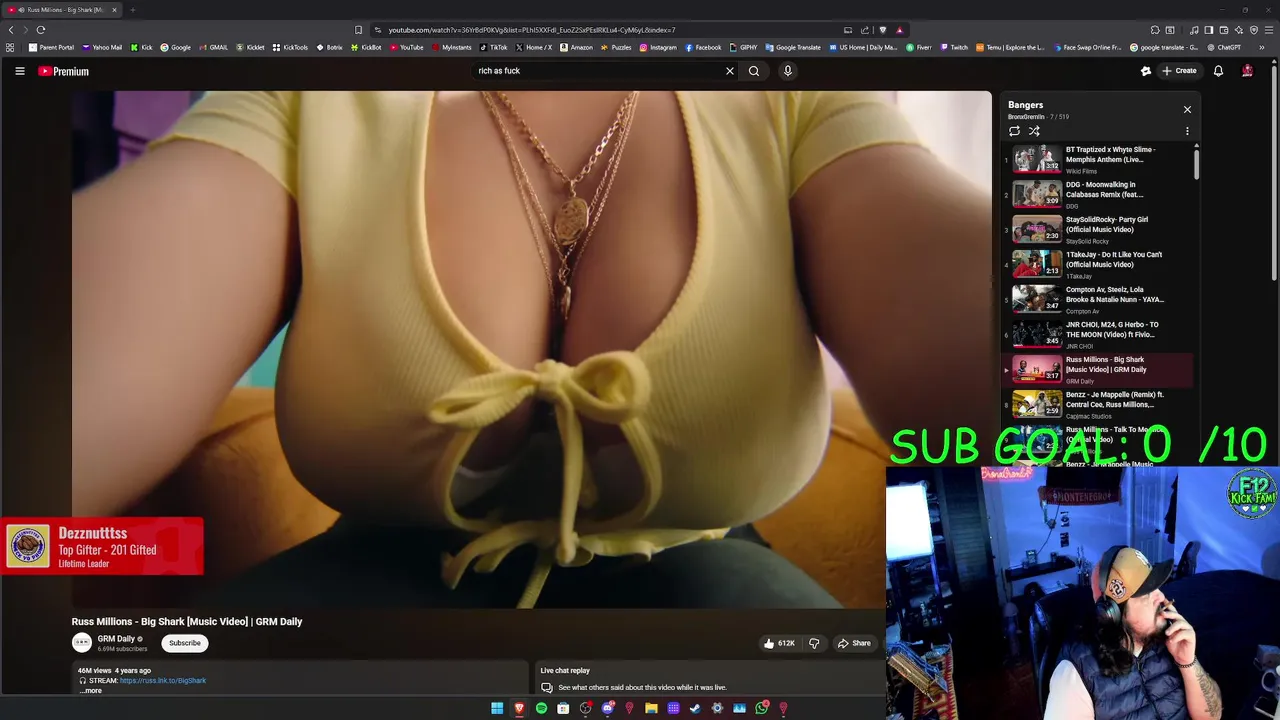Open Kick bookmark
The image size is (1280, 720).
tap(142, 47)
